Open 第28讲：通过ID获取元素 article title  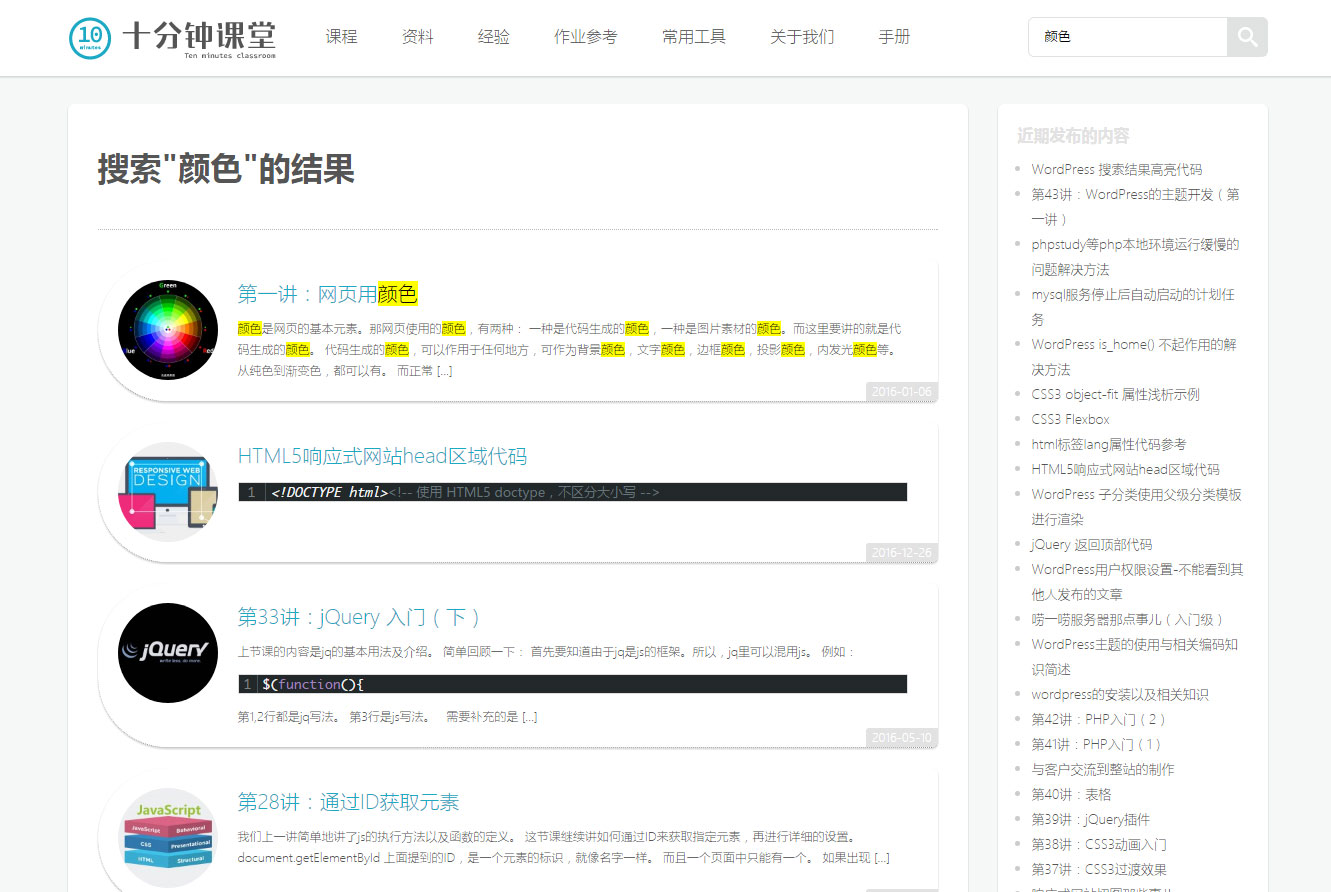click(348, 802)
